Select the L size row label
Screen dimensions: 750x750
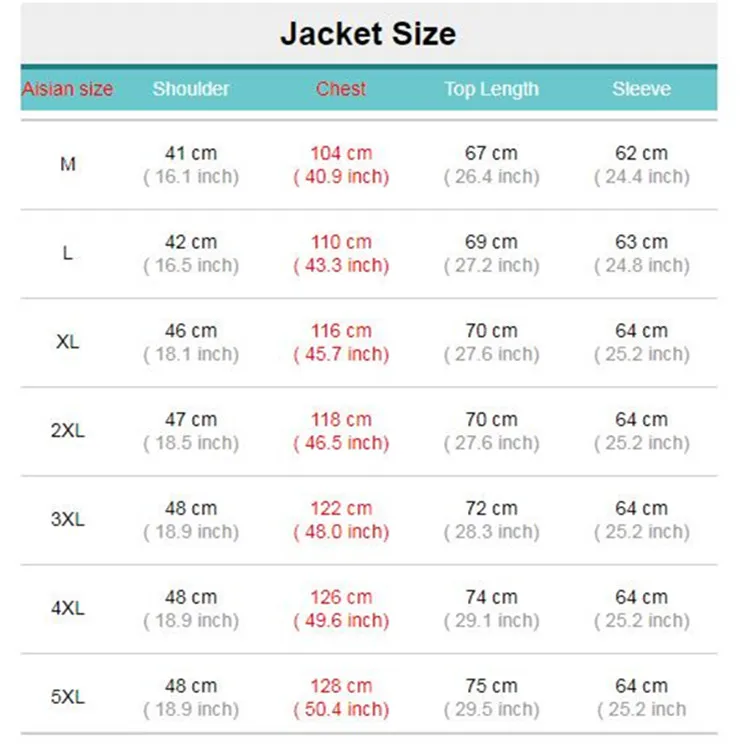coord(67,253)
